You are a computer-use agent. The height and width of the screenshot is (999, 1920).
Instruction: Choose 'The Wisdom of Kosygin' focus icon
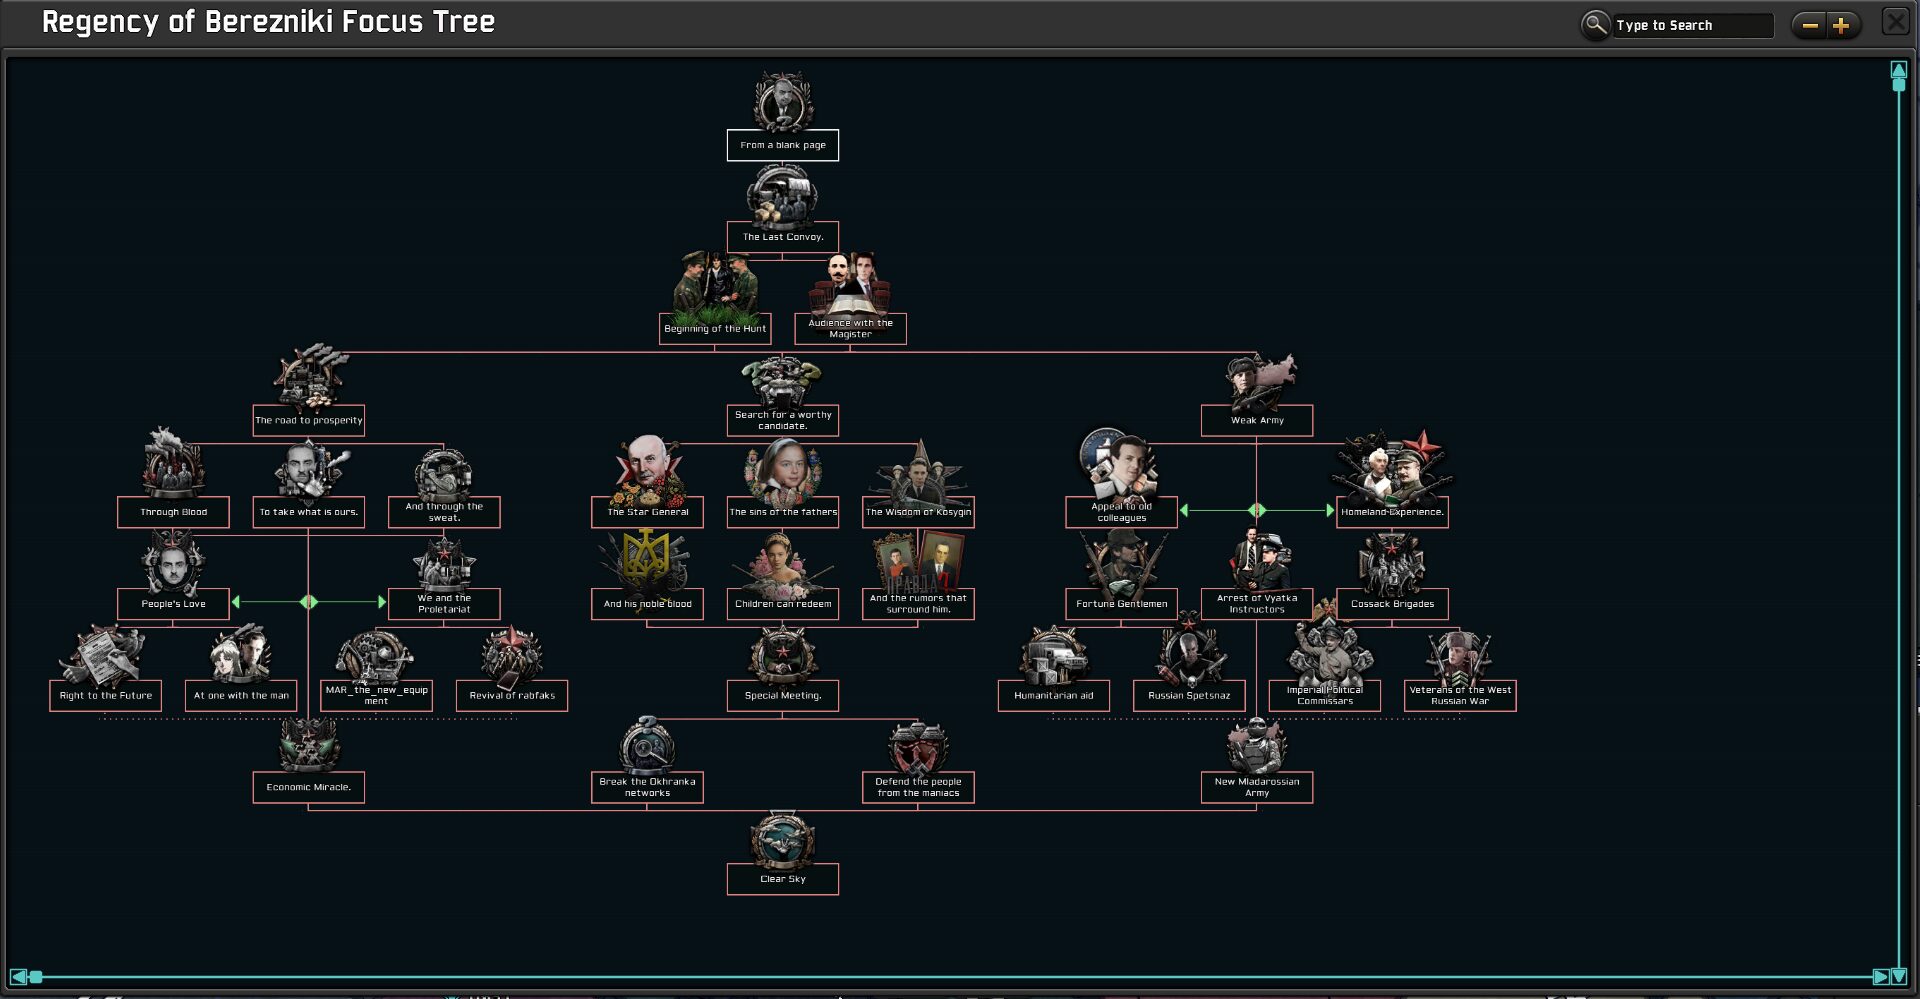918,473
